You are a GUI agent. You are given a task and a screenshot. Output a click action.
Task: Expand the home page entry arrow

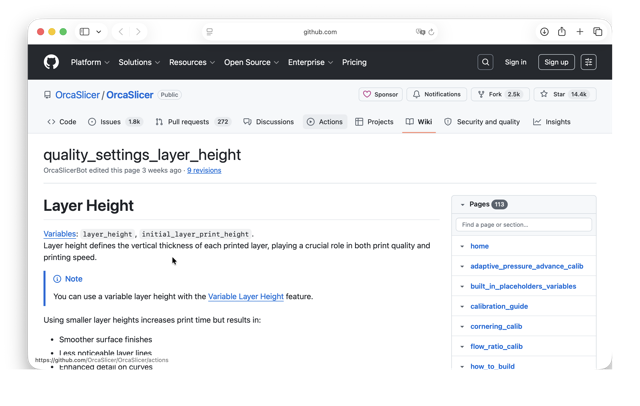pyautogui.click(x=462, y=246)
